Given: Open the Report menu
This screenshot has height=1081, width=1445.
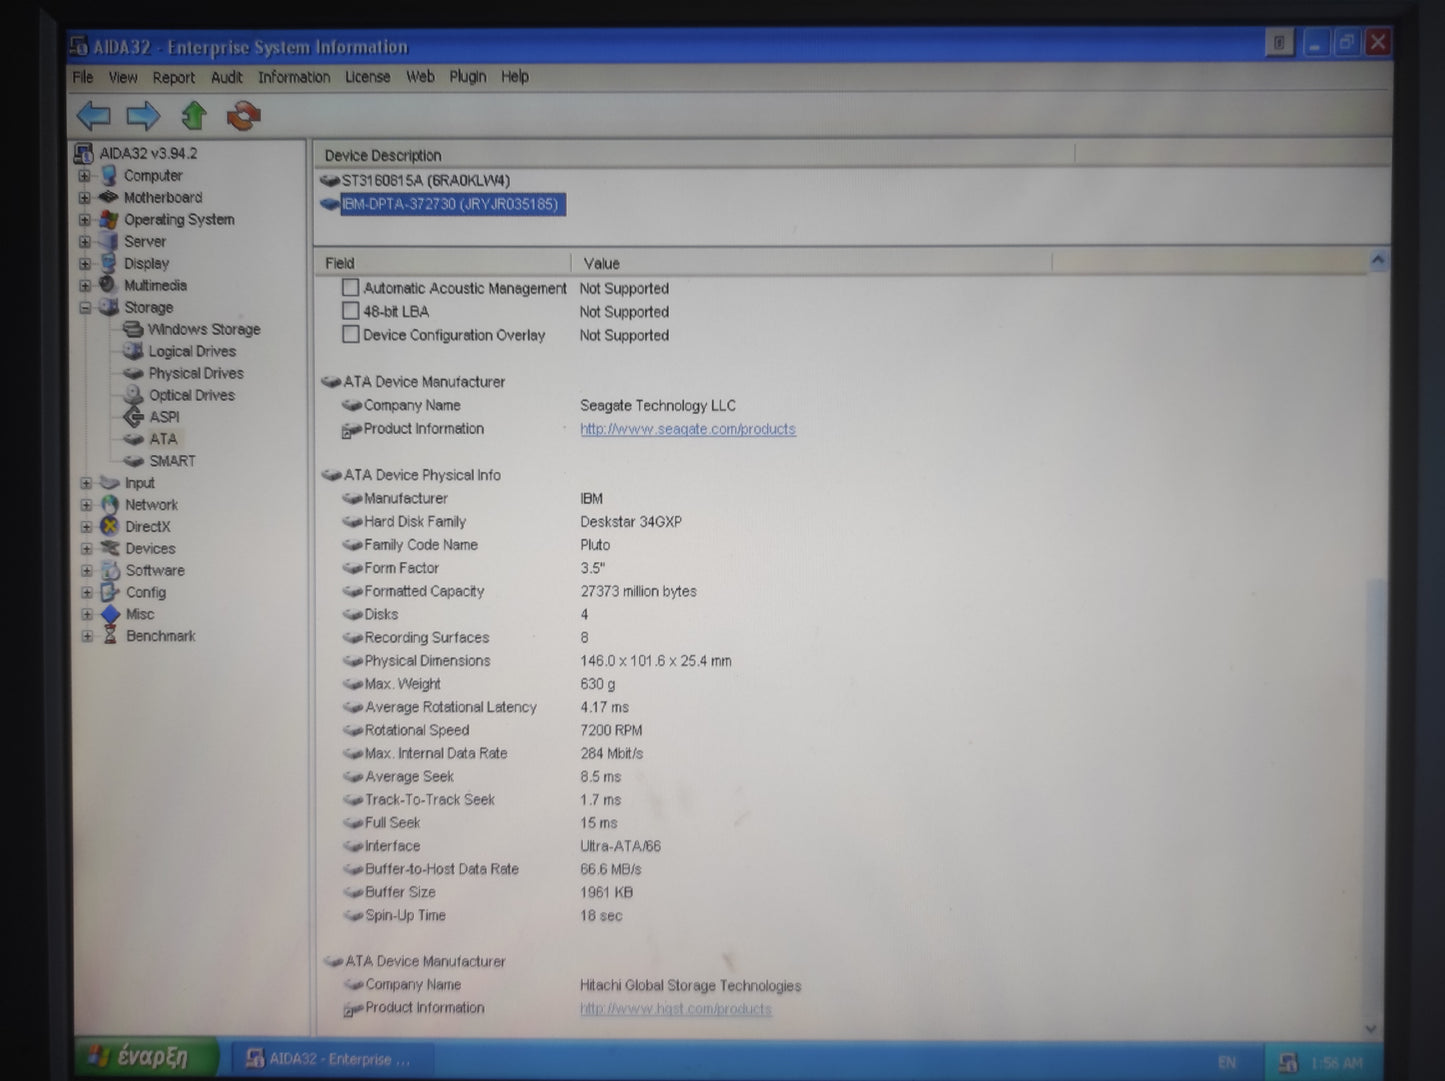Looking at the screenshot, I should [x=173, y=77].
